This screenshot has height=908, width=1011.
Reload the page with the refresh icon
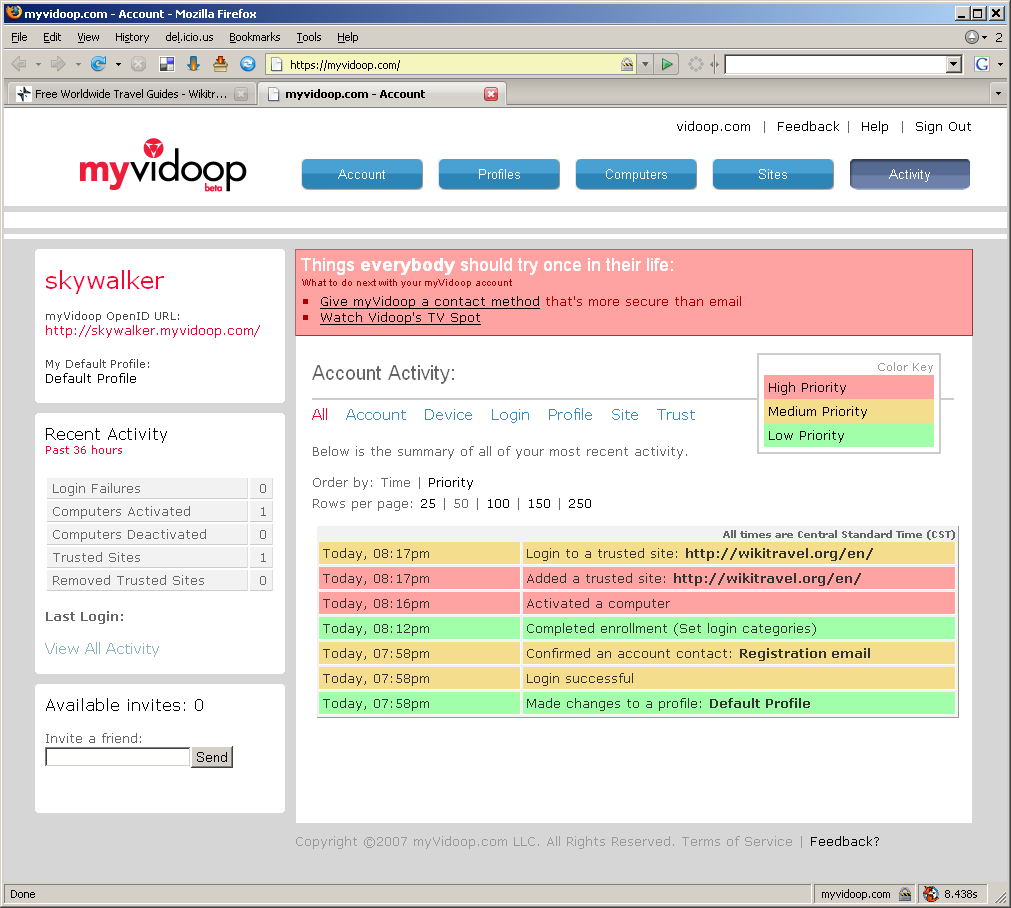click(x=98, y=64)
